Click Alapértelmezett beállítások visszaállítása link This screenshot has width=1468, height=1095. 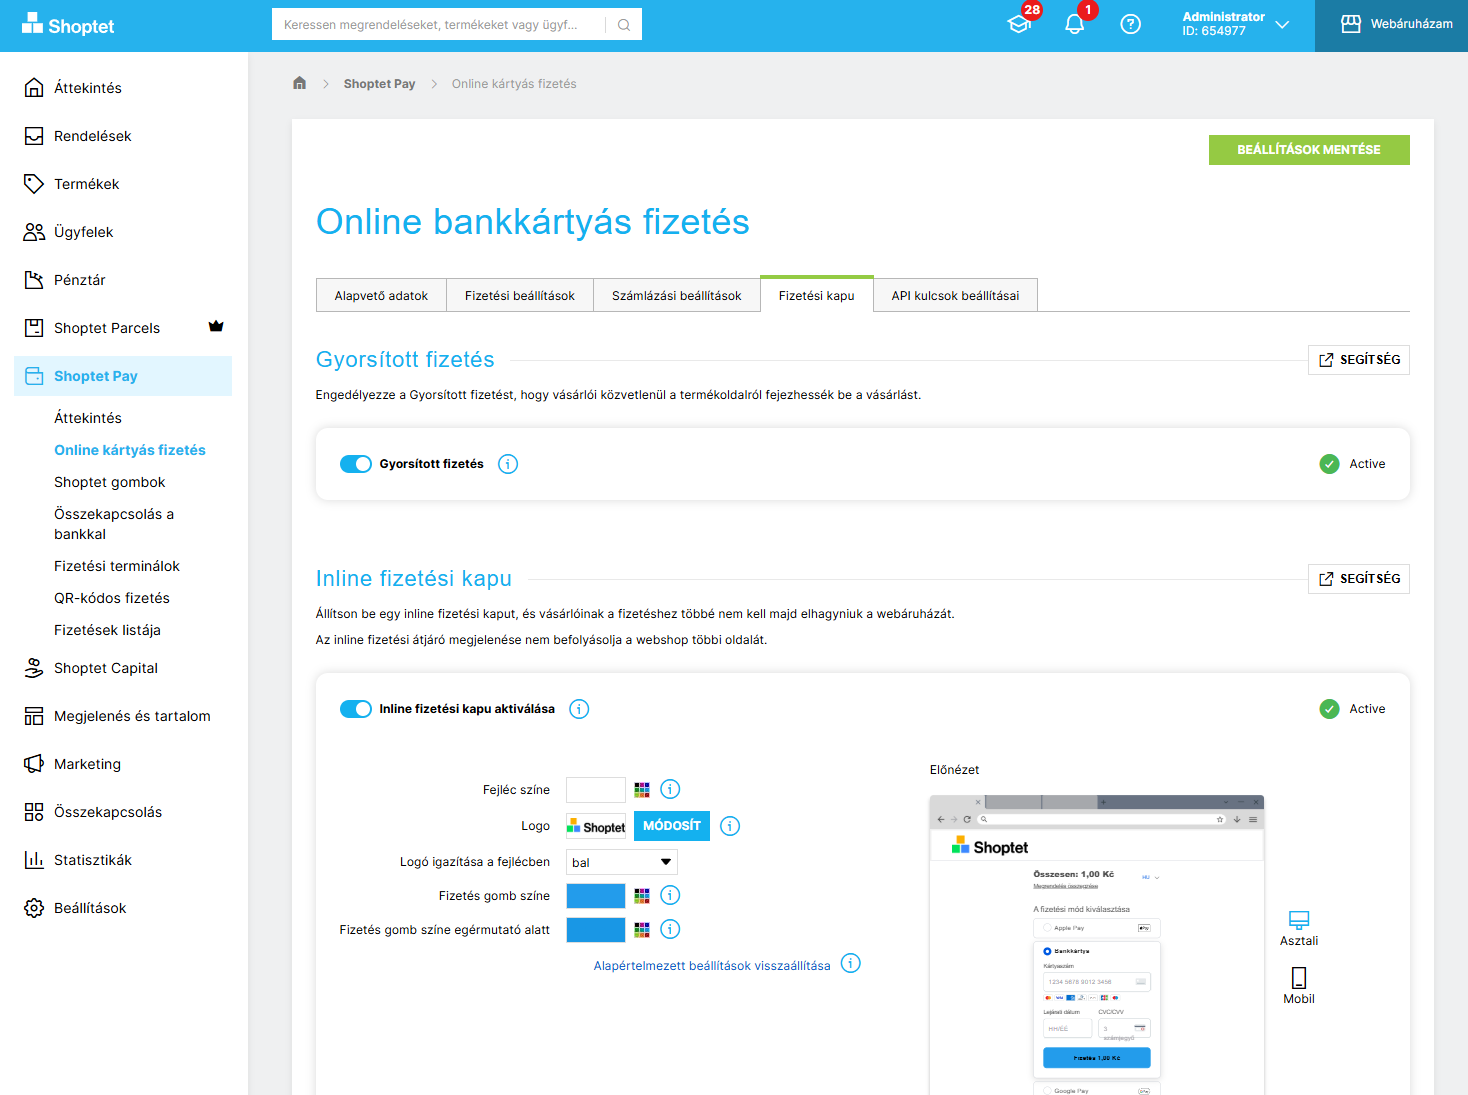[712, 966]
